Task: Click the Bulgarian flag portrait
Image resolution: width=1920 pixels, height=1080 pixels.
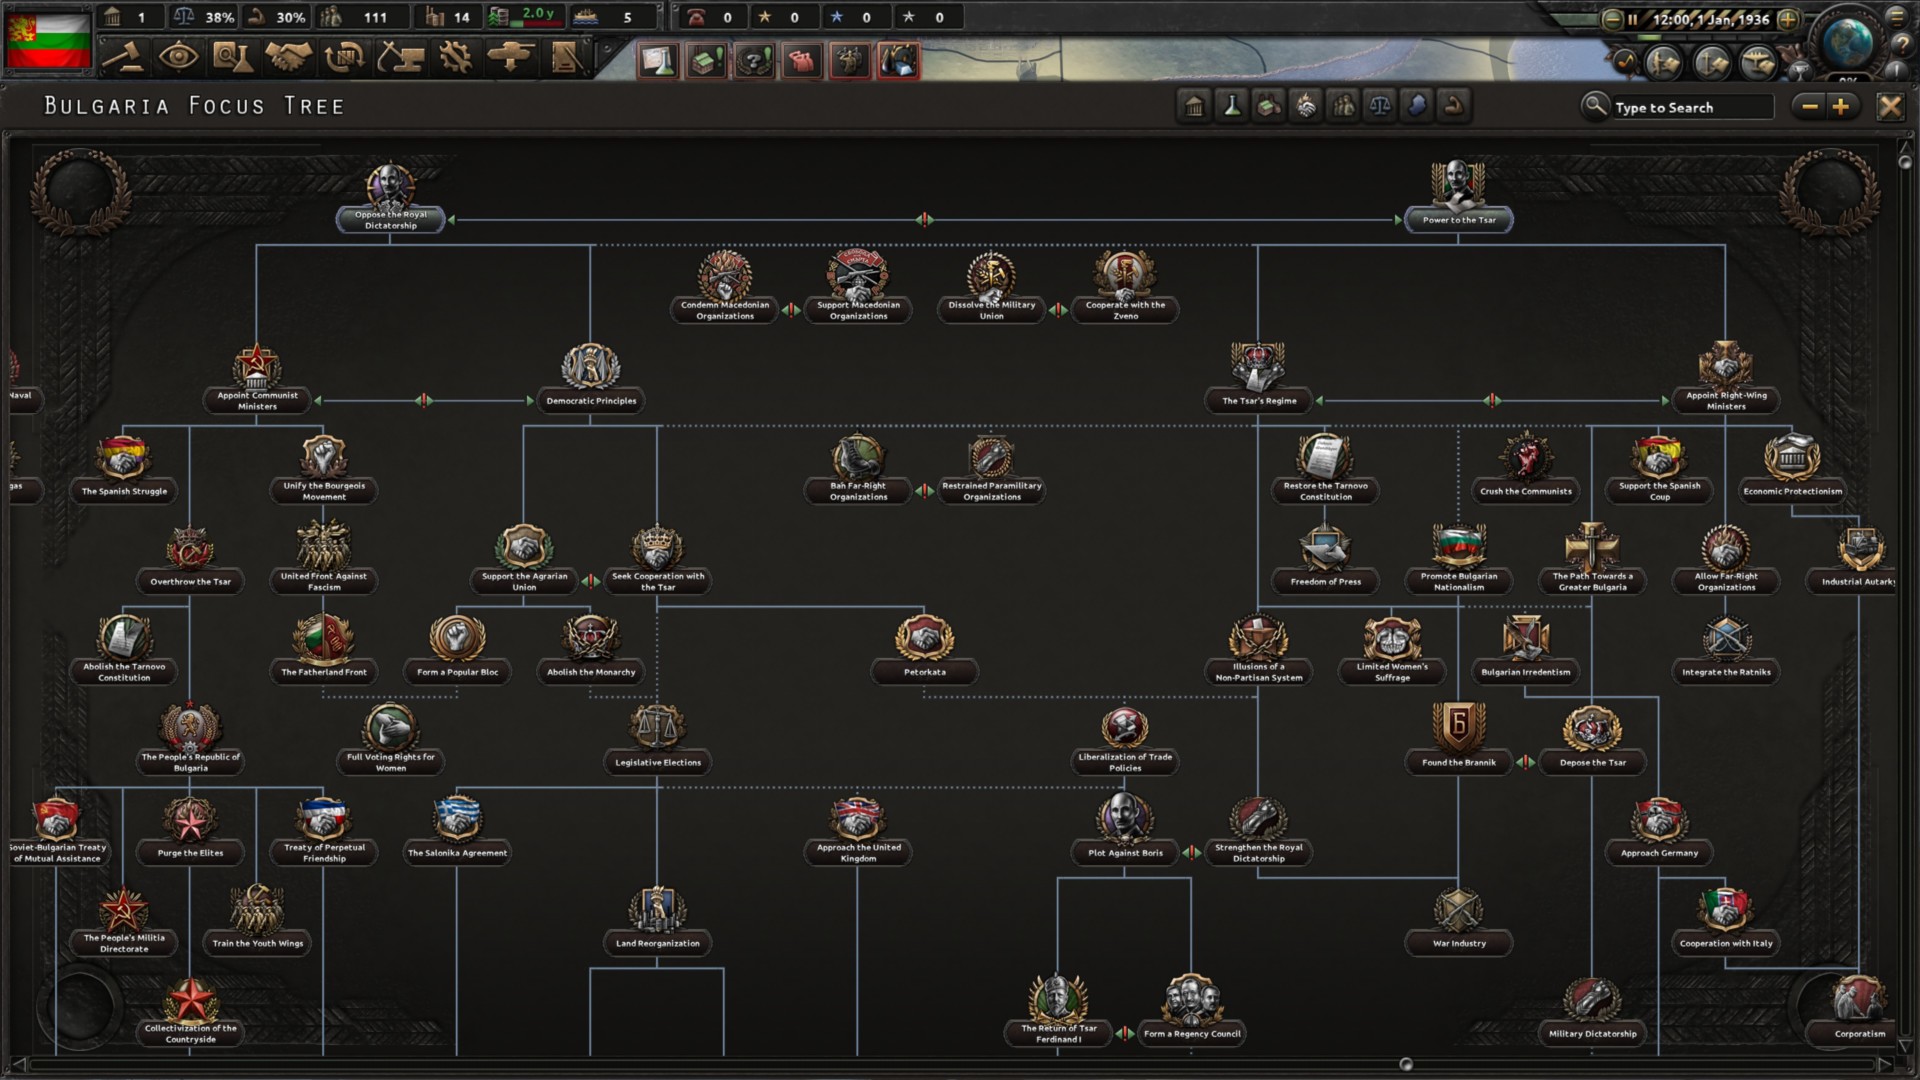Action: (x=48, y=40)
